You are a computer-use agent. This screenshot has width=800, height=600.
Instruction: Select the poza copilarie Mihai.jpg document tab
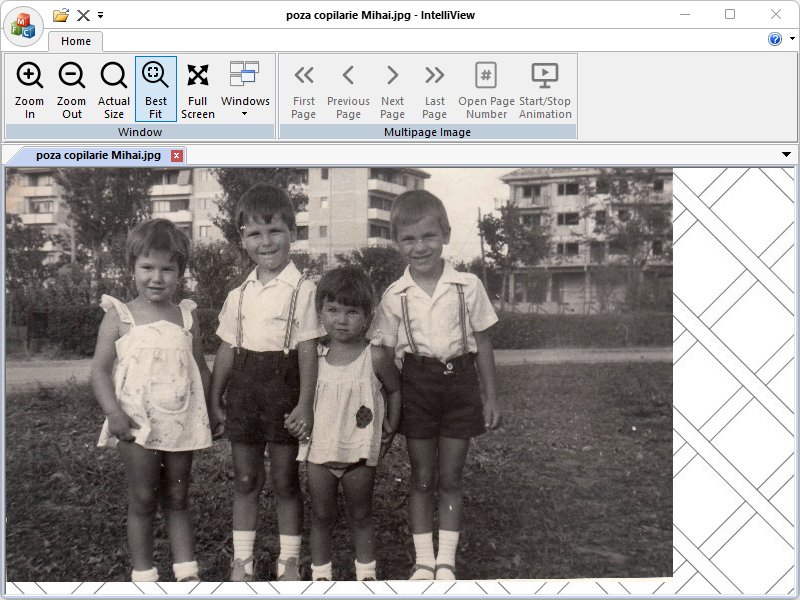pos(98,155)
